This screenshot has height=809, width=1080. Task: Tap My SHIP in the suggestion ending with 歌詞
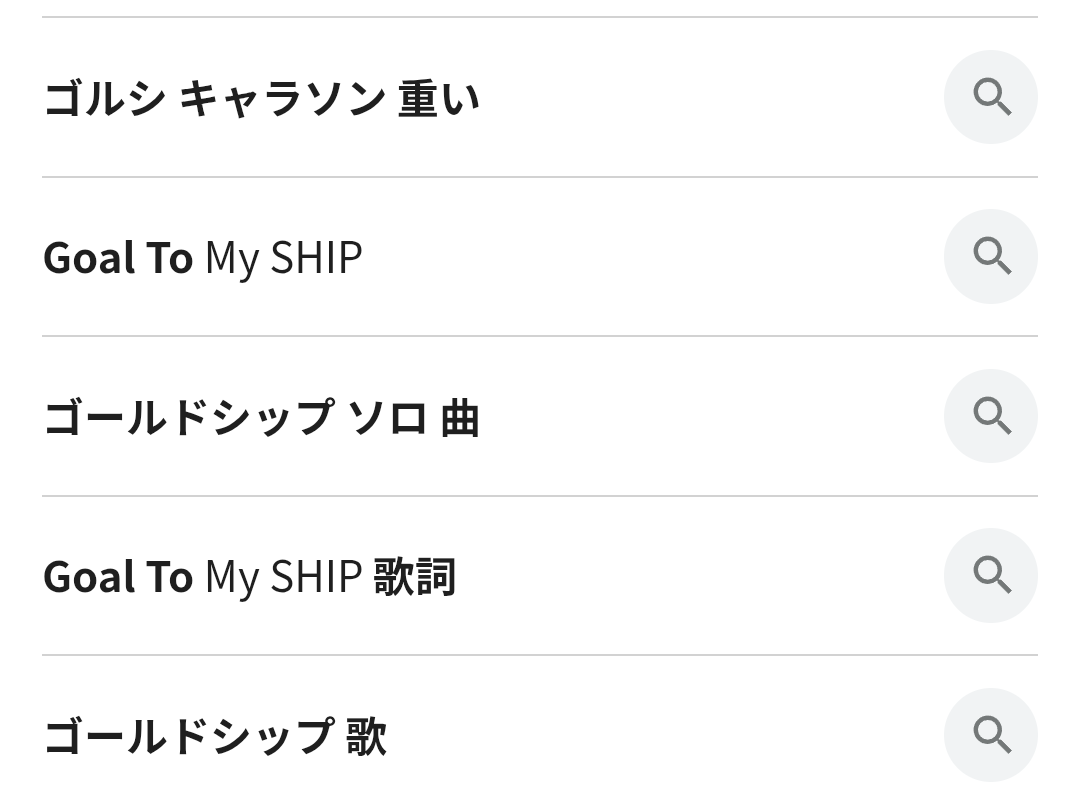click(283, 577)
